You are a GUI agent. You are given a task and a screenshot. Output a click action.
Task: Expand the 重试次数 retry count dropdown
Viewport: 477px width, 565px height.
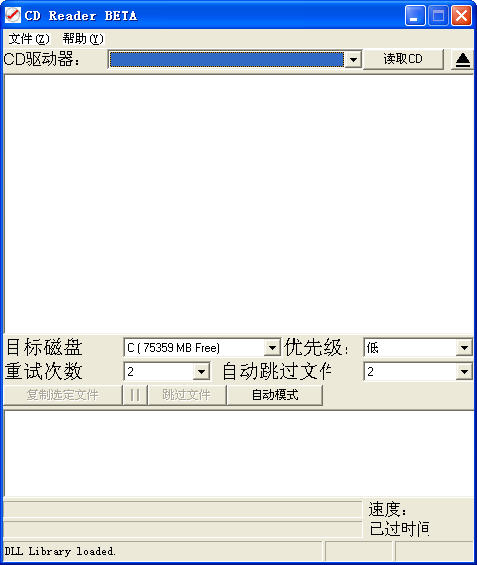pyautogui.click(x=201, y=372)
